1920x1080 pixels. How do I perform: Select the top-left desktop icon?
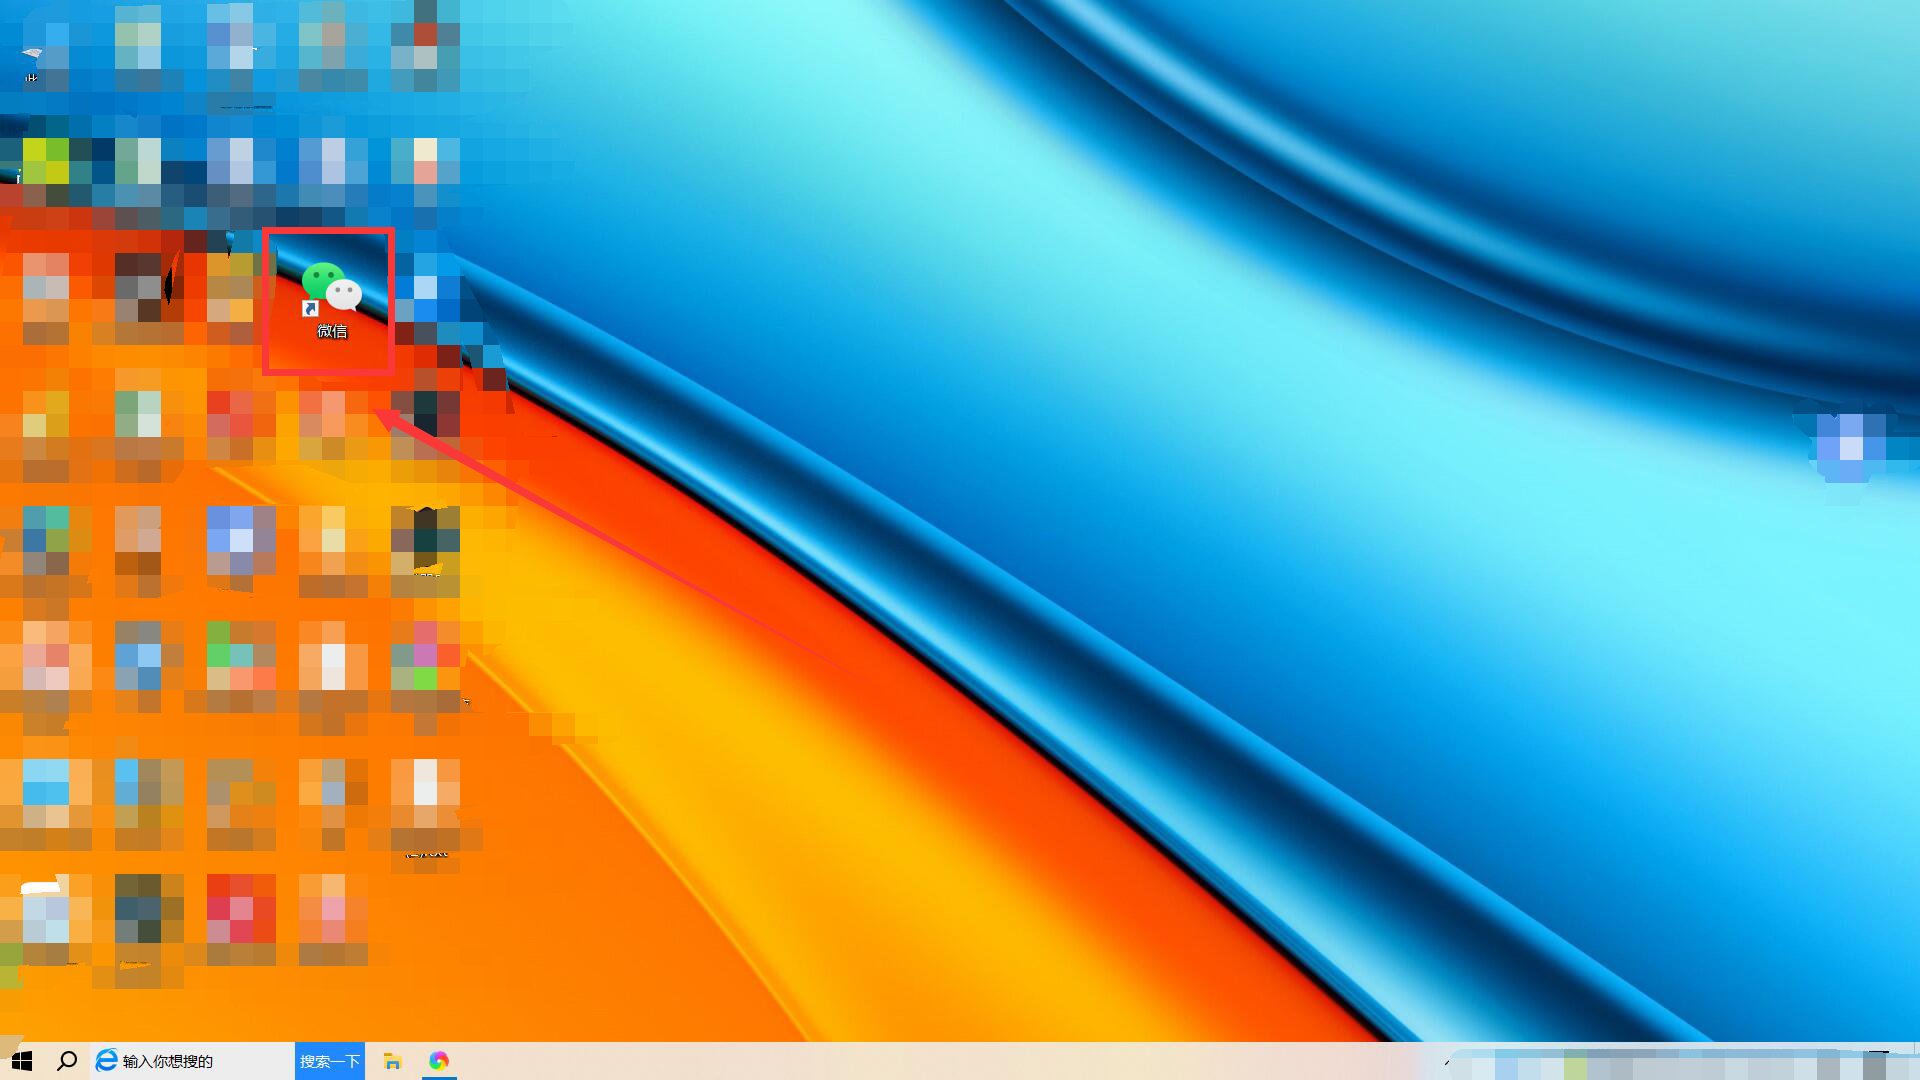(46, 48)
